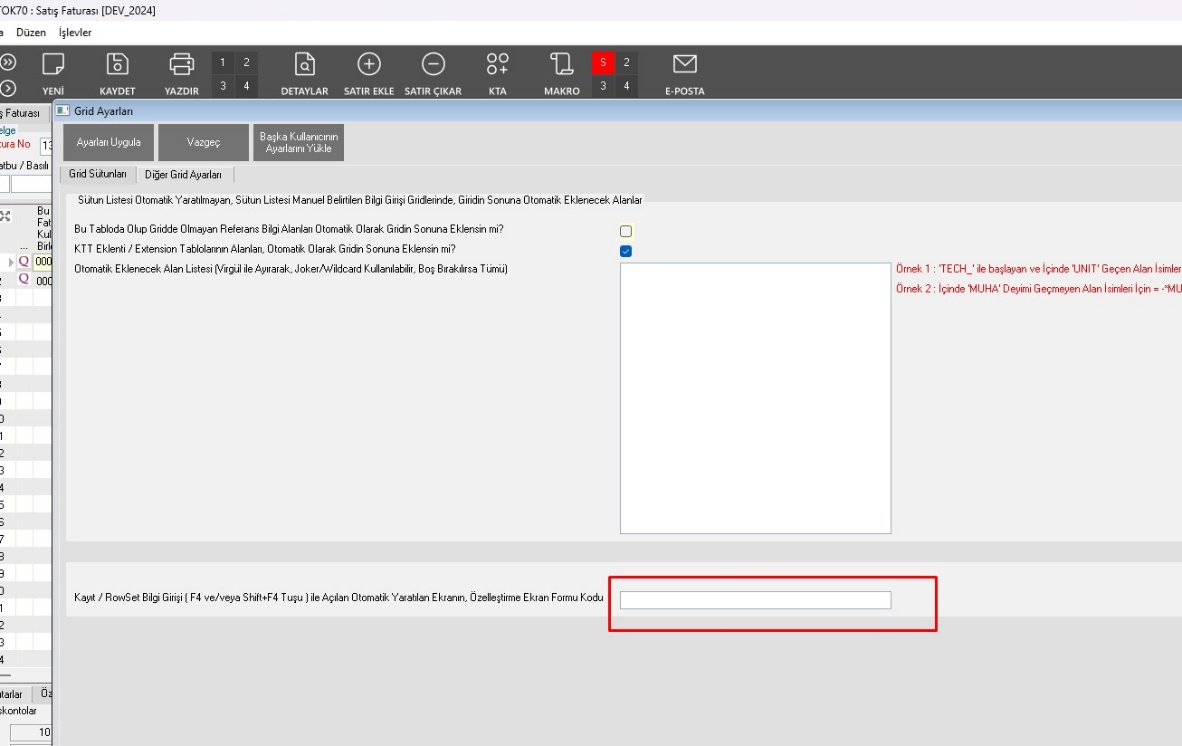The width and height of the screenshot is (1182, 746).
Task: Open DETAYLAR details icon
Action: pyautogui.click(x=304, y=65)
